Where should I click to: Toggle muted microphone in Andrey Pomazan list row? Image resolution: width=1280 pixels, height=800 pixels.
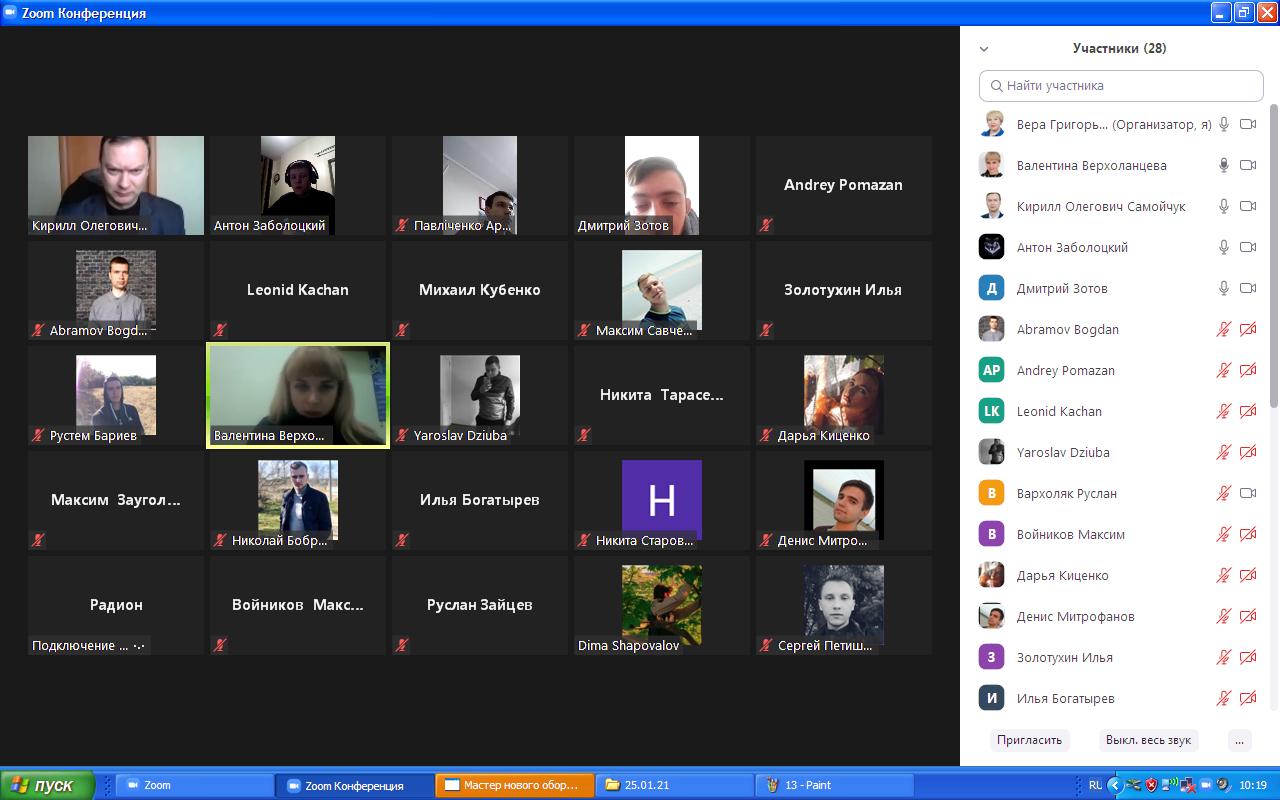click(x=1223, y=370)
